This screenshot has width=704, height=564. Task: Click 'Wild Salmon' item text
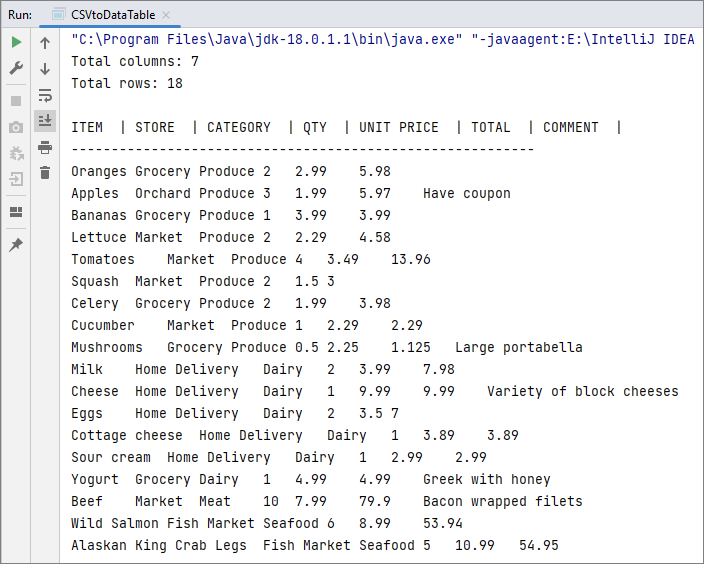pyautogui.click(x=114, y=524)
